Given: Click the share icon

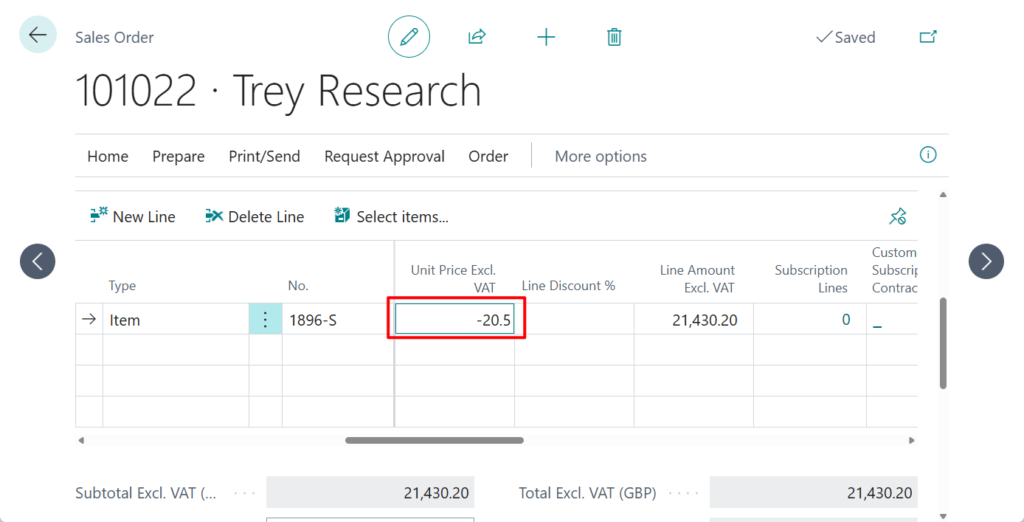Looking at the screenshot, I should pos(477,37).
